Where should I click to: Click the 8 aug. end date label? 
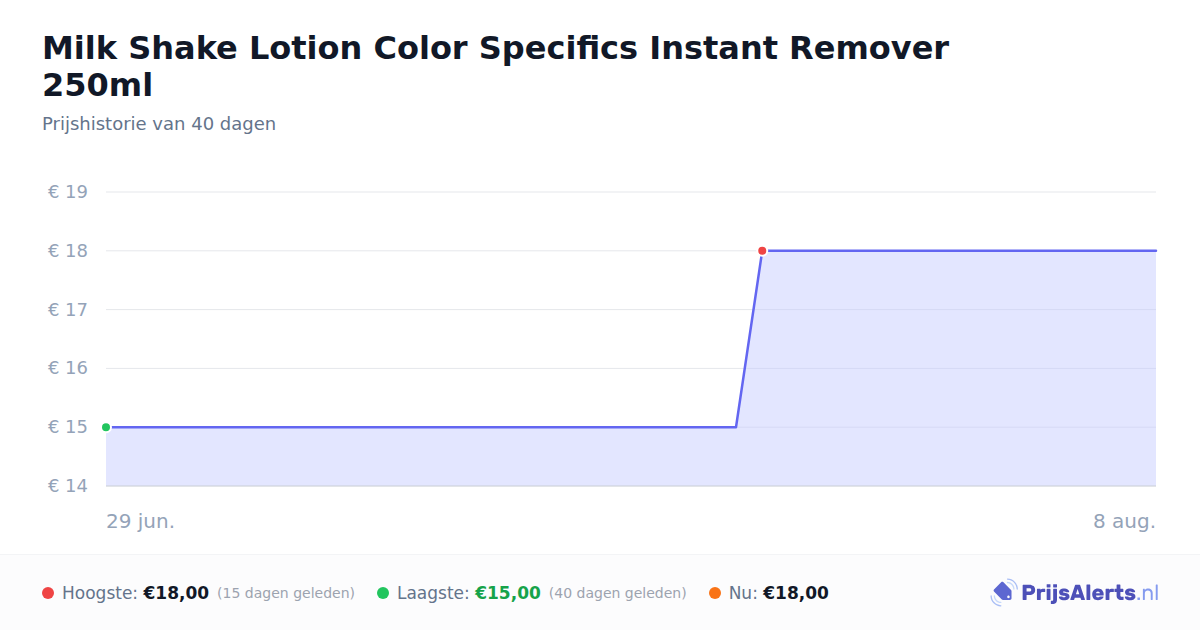pyautogui.click(x=1124, y=521)
